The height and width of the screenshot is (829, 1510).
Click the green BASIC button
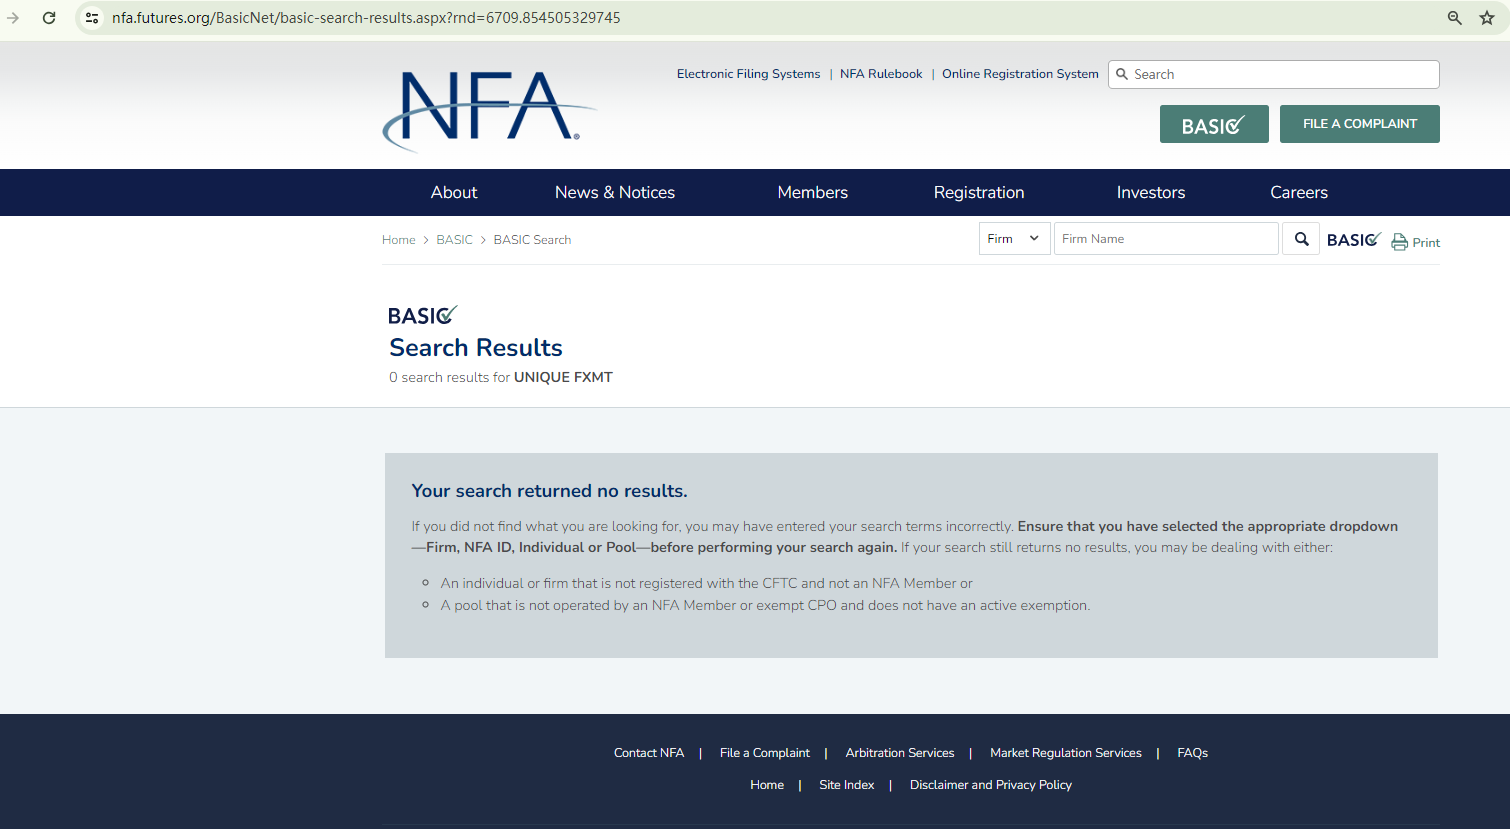coord(1213,125)
